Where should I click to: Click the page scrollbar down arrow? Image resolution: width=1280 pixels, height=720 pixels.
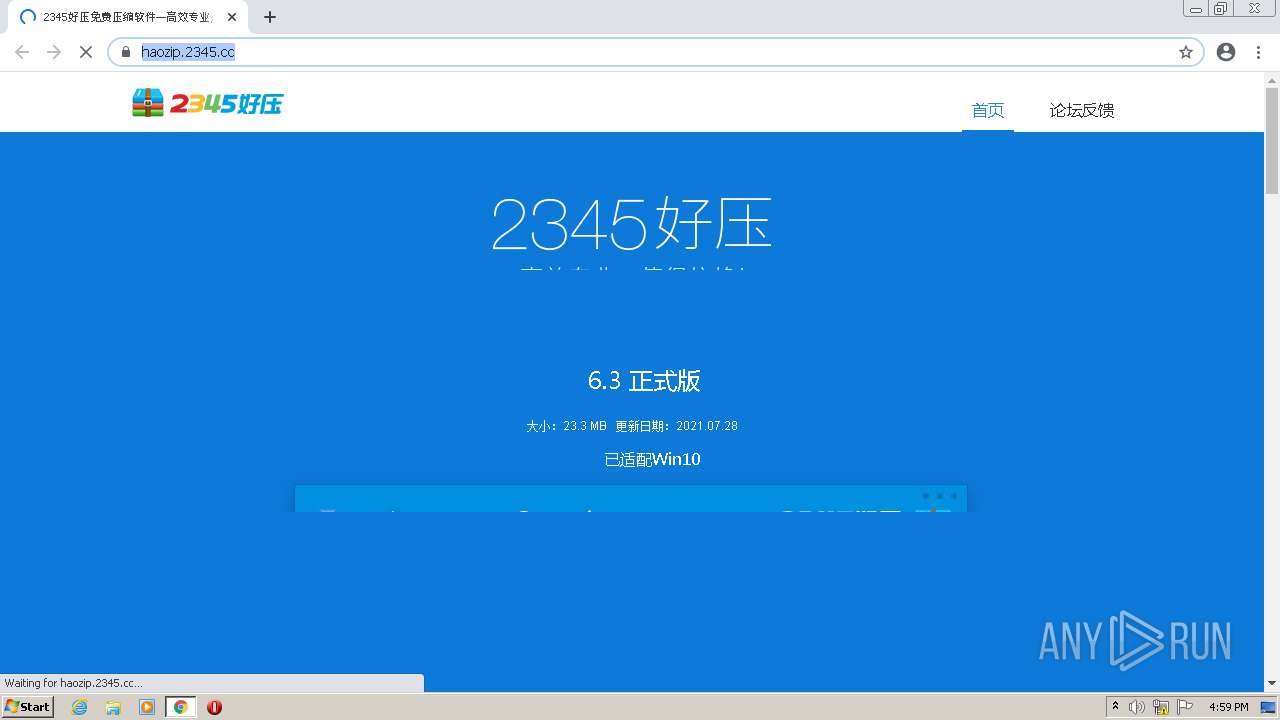click(x=1272, y=683)
